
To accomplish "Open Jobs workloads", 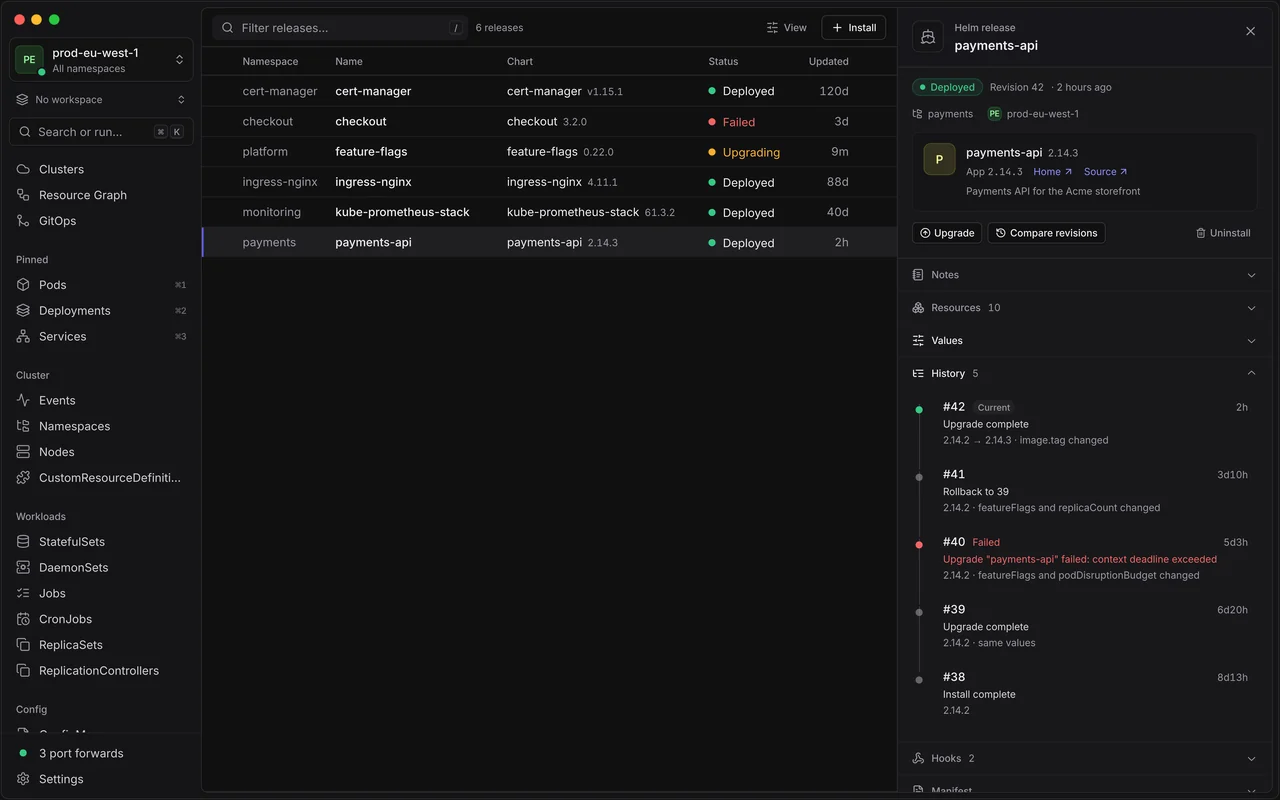I will click(101, 594).
